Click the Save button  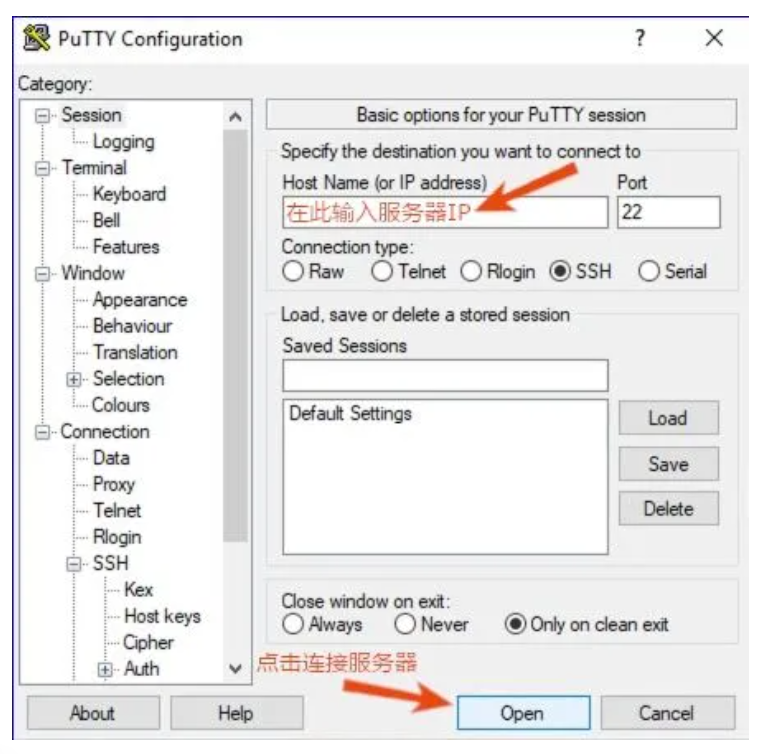pyautogui.click(x=668, y=464)
